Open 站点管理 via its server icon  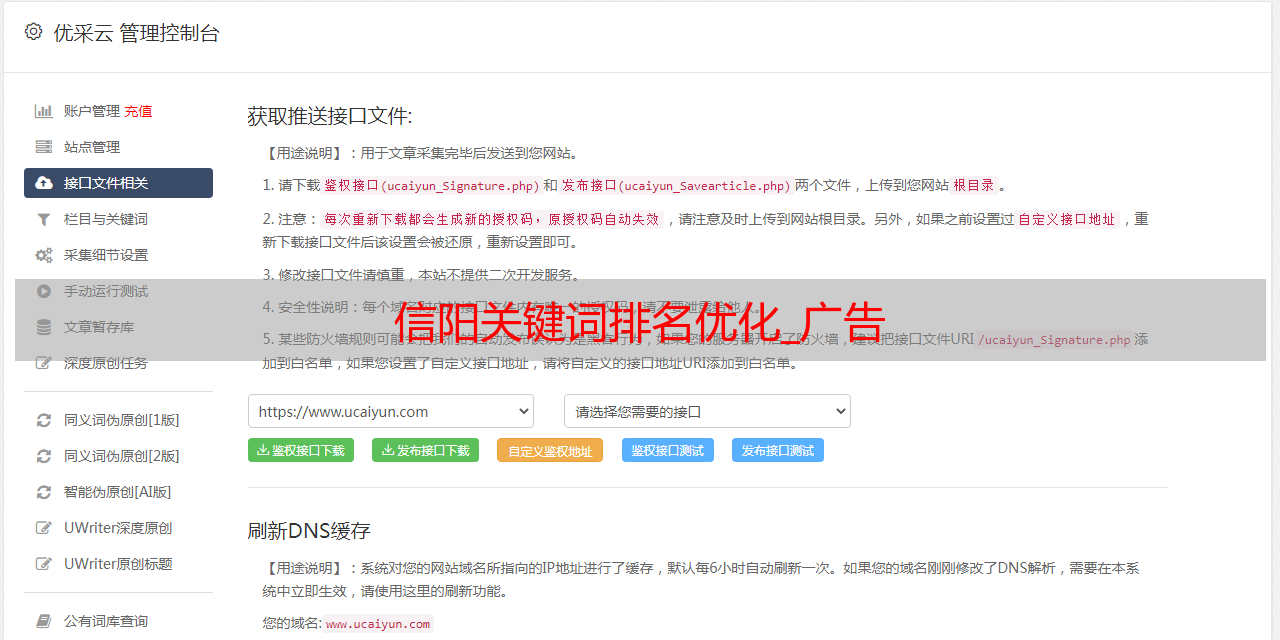pyautogui.click(x=44, y=147)
